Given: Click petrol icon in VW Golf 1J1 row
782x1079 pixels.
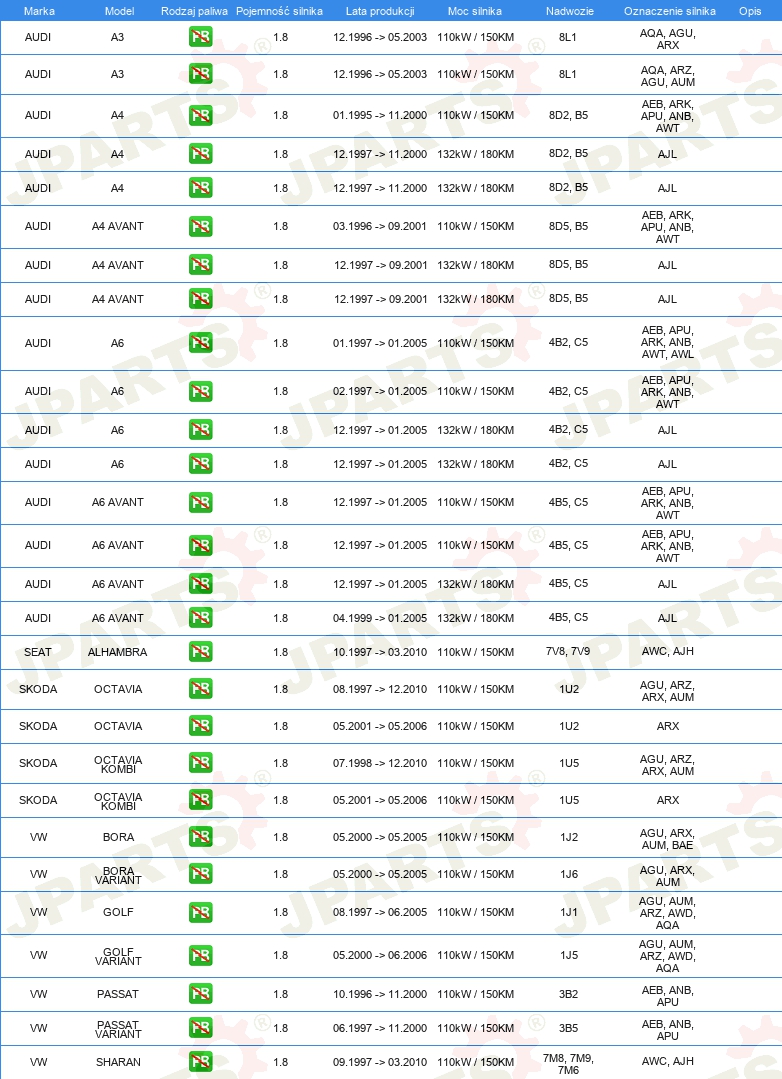Looking at the screenshot, I should coord(200,912).
